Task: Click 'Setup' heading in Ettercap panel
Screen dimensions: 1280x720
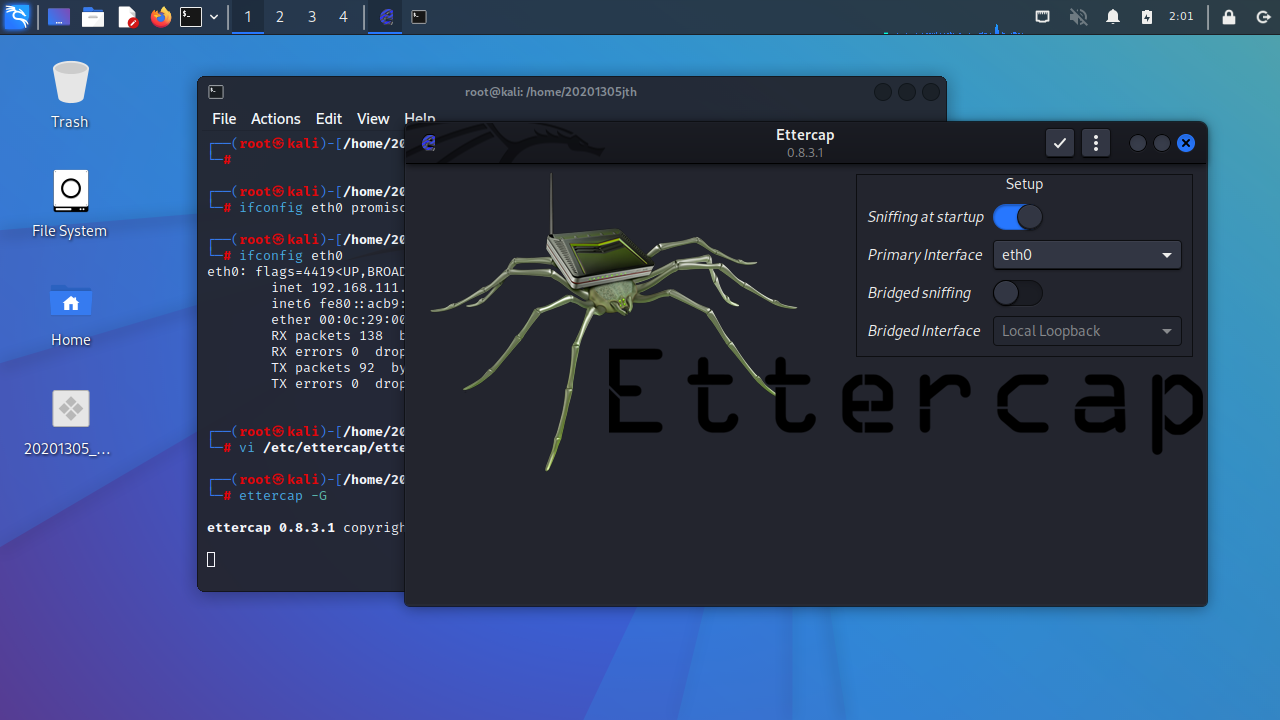Action: 1024,184
